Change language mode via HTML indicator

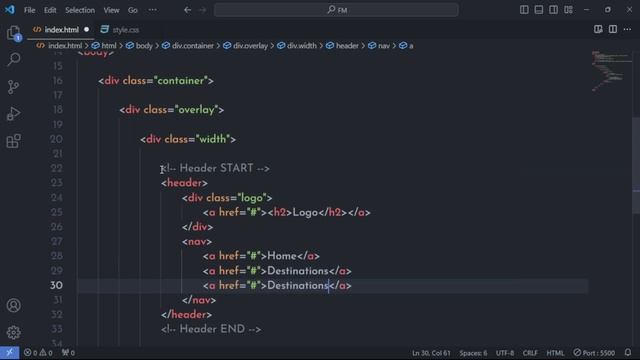pyautogui.click(x=555, y=353)
